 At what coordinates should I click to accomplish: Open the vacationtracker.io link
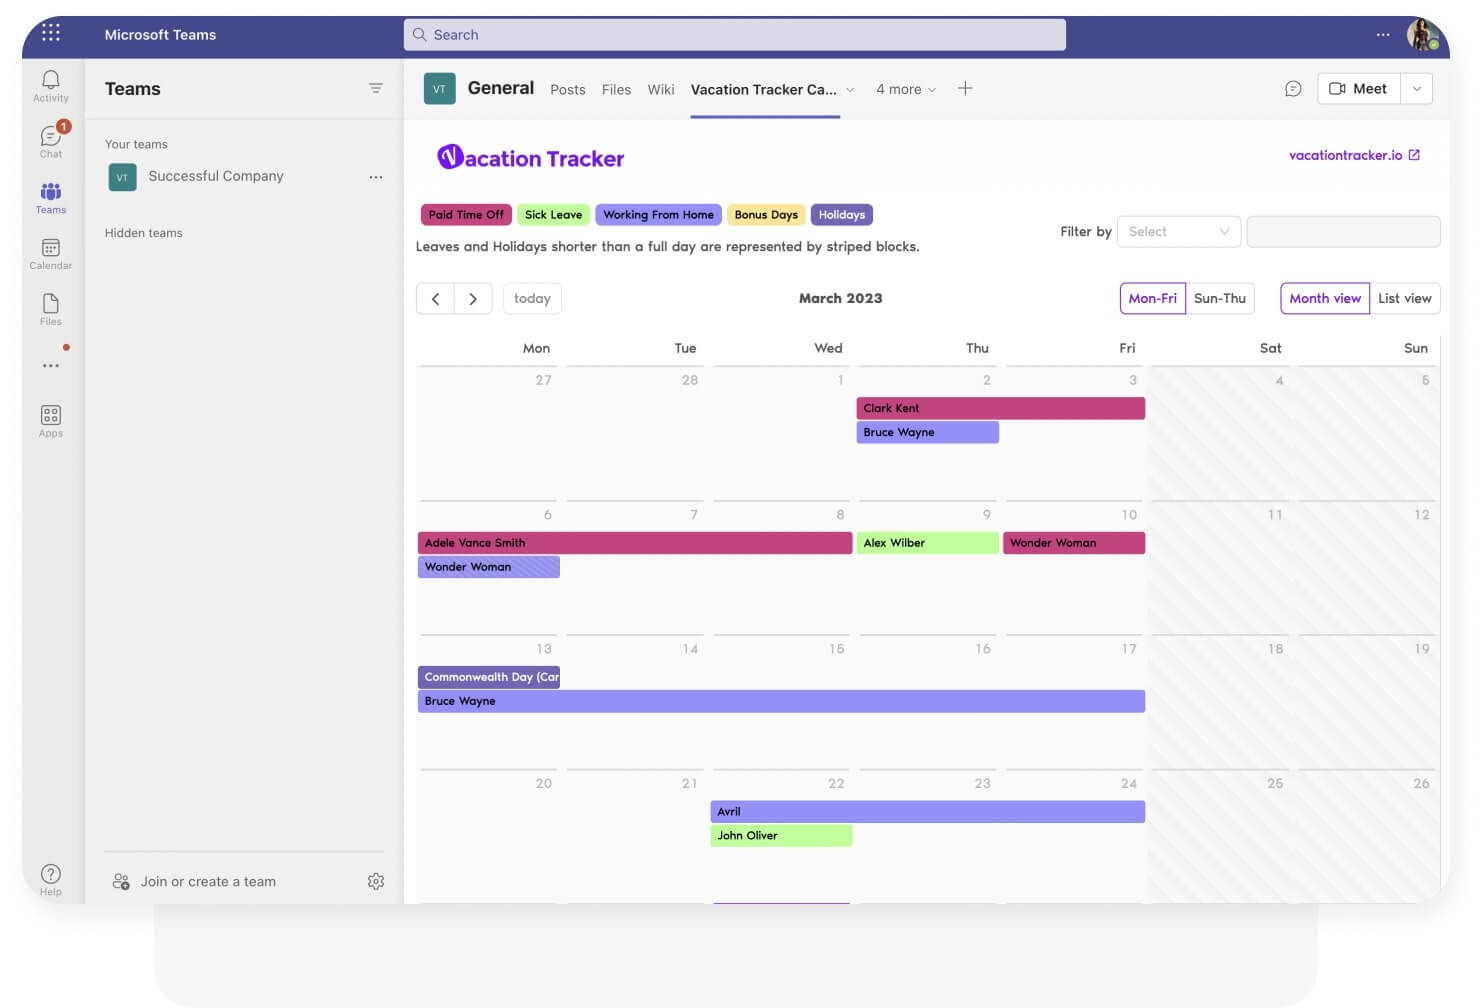pyautogui.click(x=1345, y=155)
